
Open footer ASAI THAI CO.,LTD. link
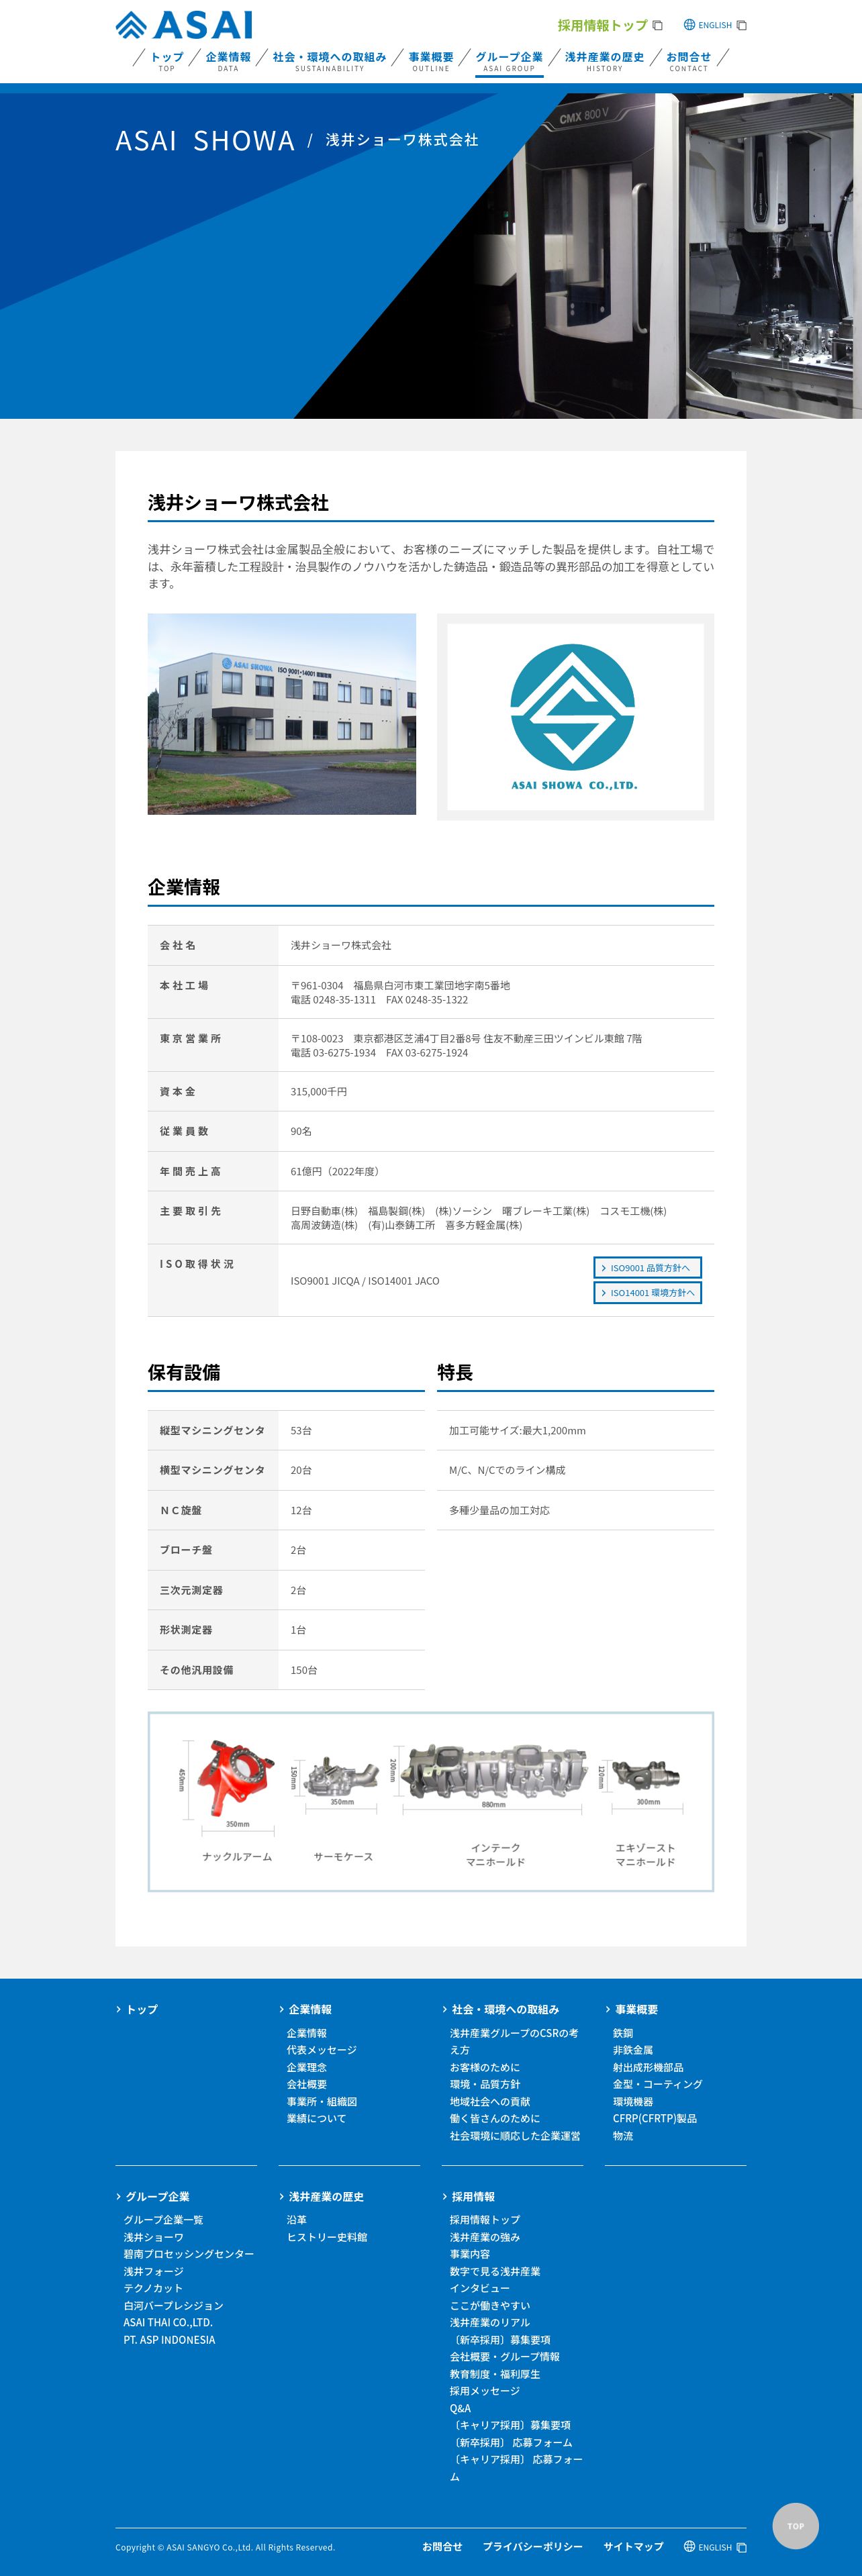(x=168, y=2322)
